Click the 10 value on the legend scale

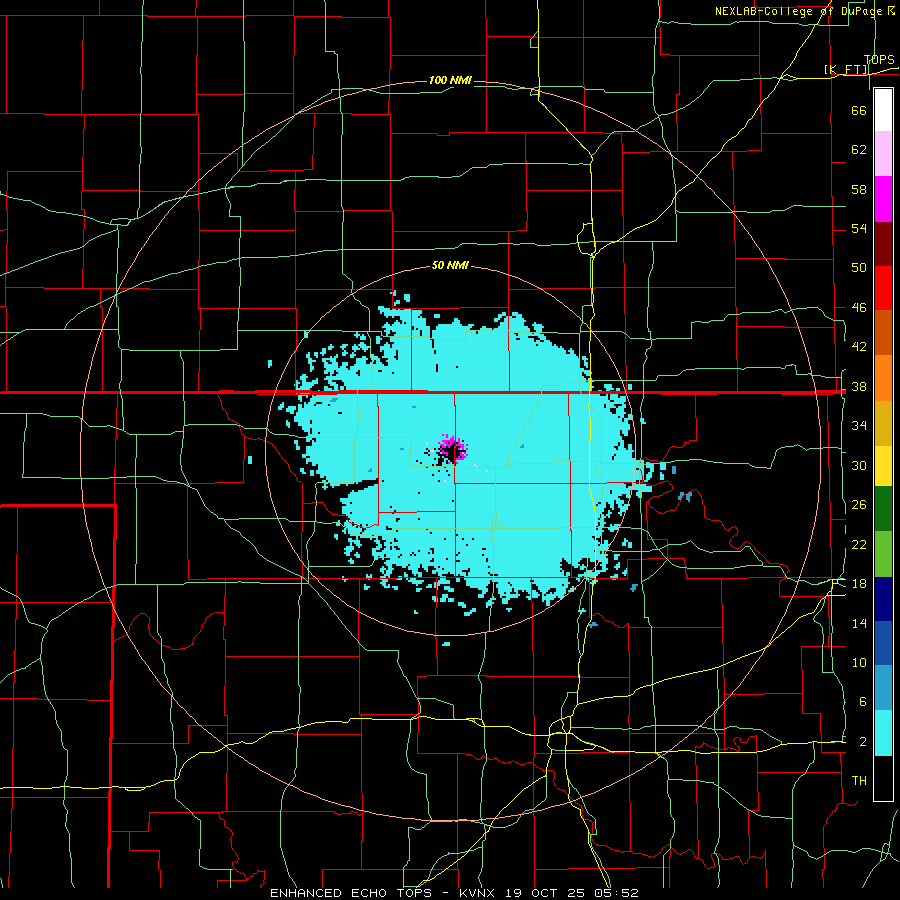coord(859,663)
